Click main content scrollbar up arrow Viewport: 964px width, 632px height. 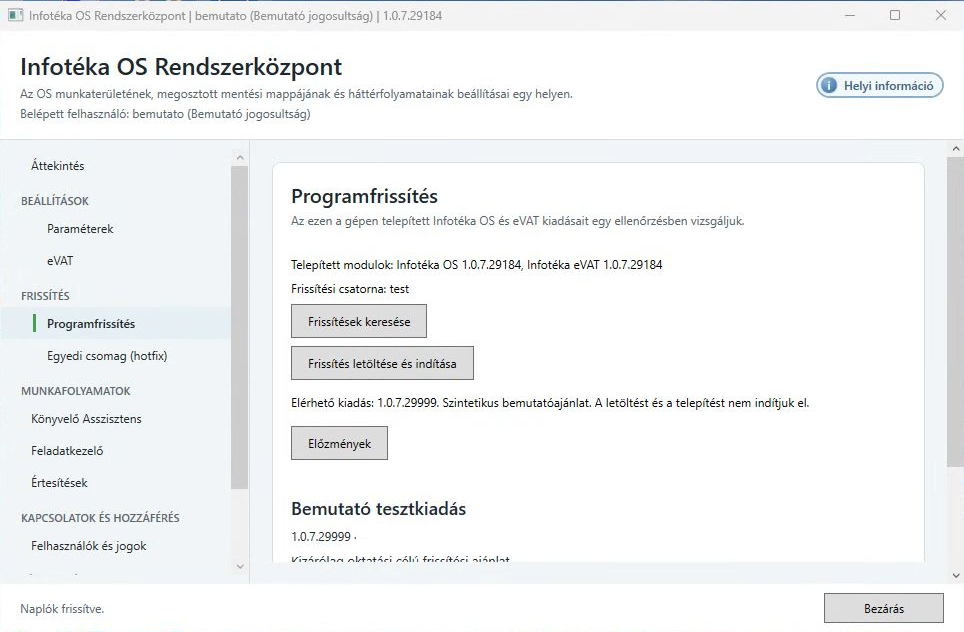tap(955, 149)
